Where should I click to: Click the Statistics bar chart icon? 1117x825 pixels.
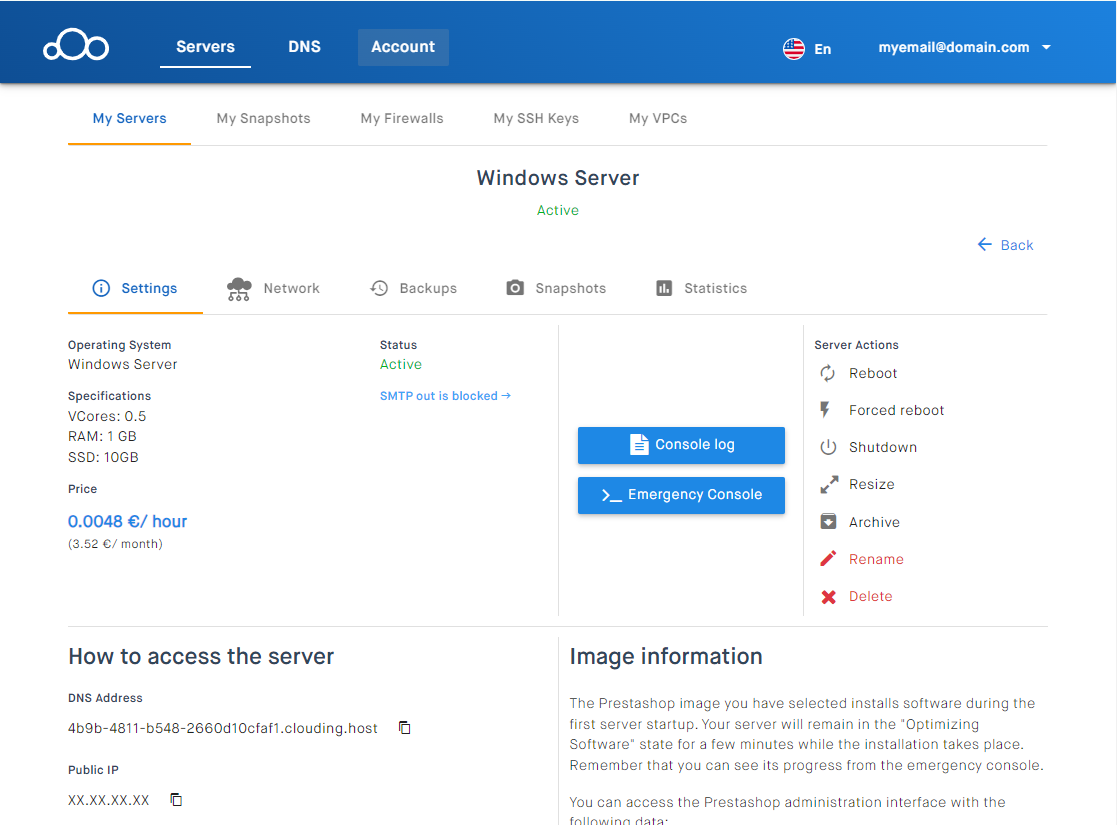pyautogui.click(x=664, y=288)
